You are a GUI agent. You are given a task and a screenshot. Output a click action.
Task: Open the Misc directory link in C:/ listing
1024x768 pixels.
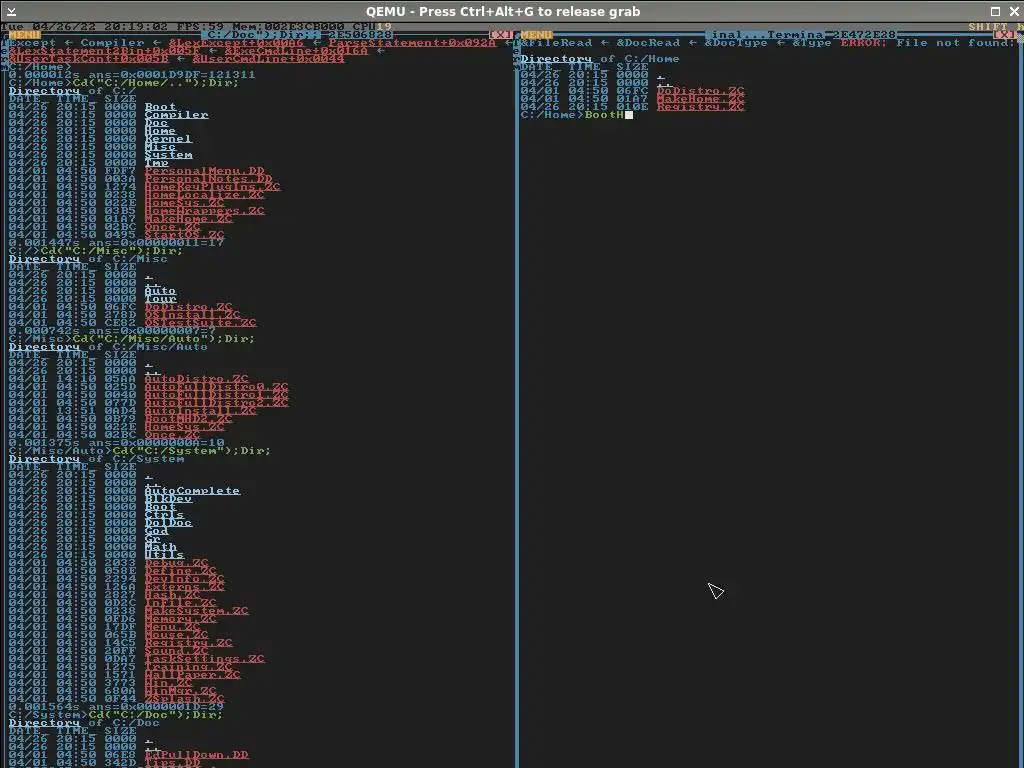(x=160, y=147)
